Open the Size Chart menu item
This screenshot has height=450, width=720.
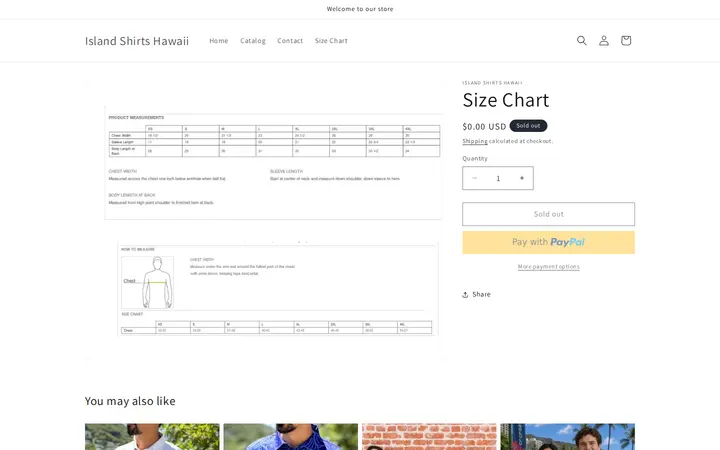(331, 40)
